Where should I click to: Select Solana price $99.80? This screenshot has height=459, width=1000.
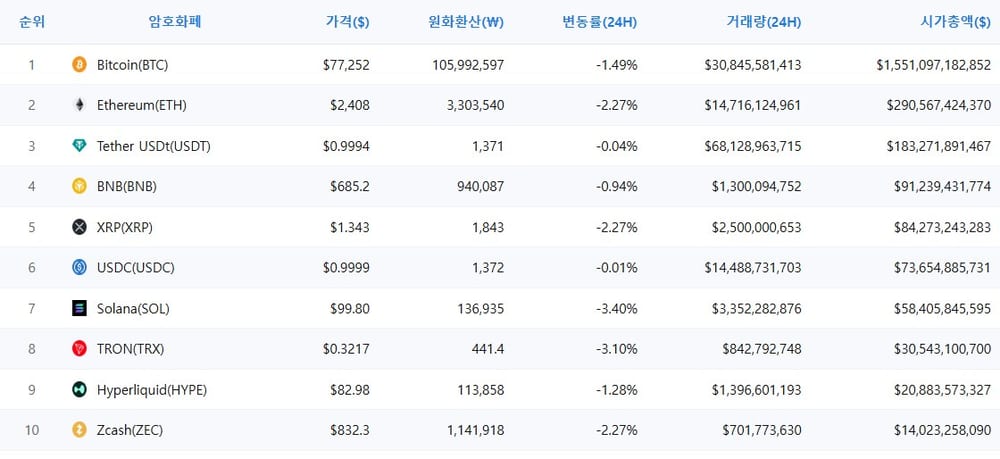[x=349, y=309]
